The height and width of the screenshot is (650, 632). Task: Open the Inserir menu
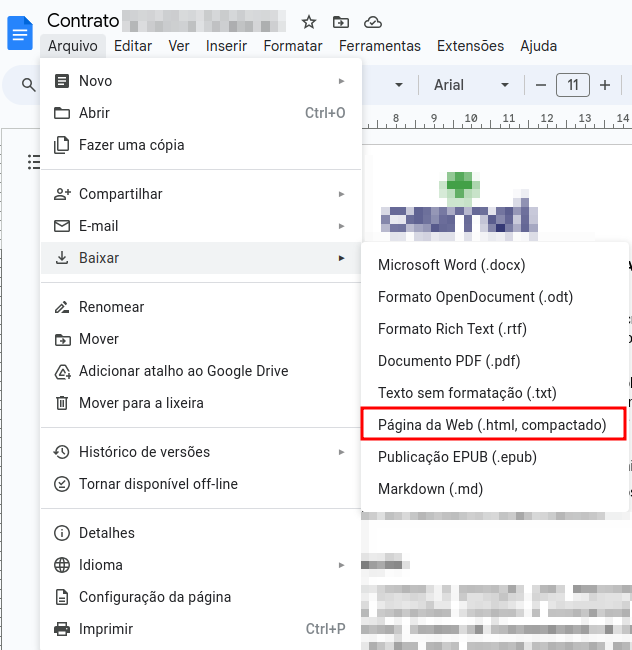[226, 46]
